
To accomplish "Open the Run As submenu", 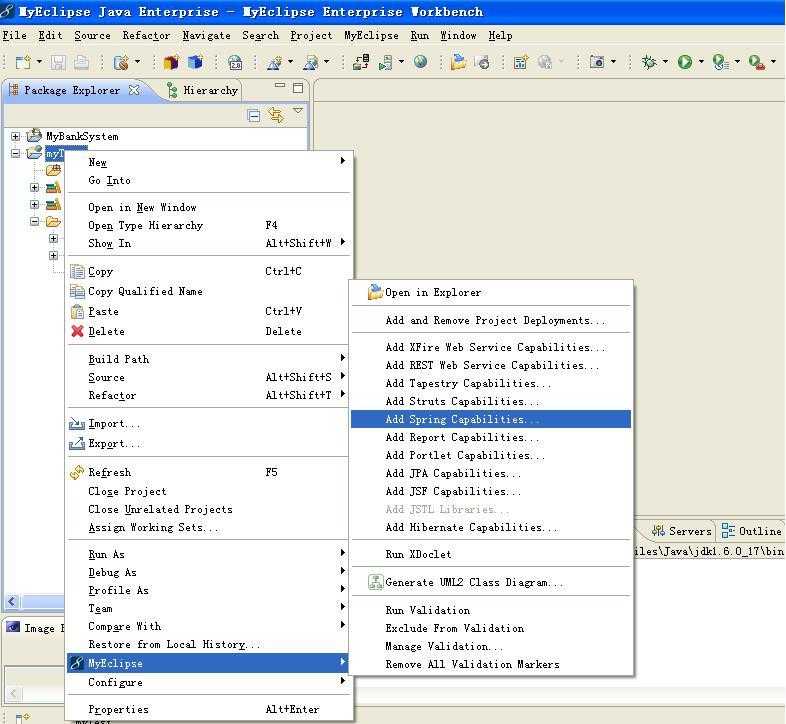I will coord(209,555).
